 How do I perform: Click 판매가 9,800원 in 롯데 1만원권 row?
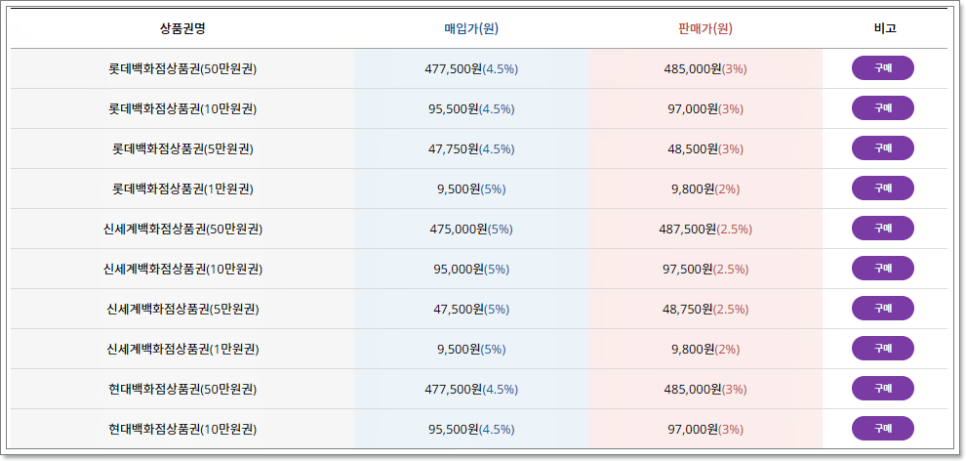tap(705, 189)
